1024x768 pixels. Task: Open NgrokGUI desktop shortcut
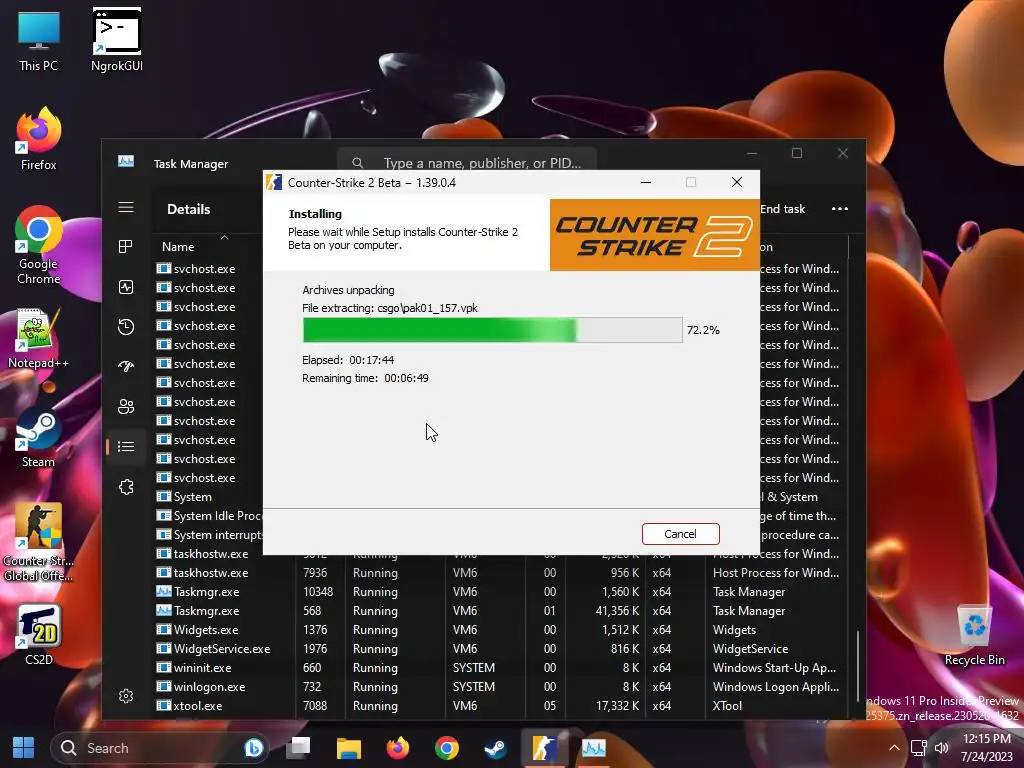(117, 40)
